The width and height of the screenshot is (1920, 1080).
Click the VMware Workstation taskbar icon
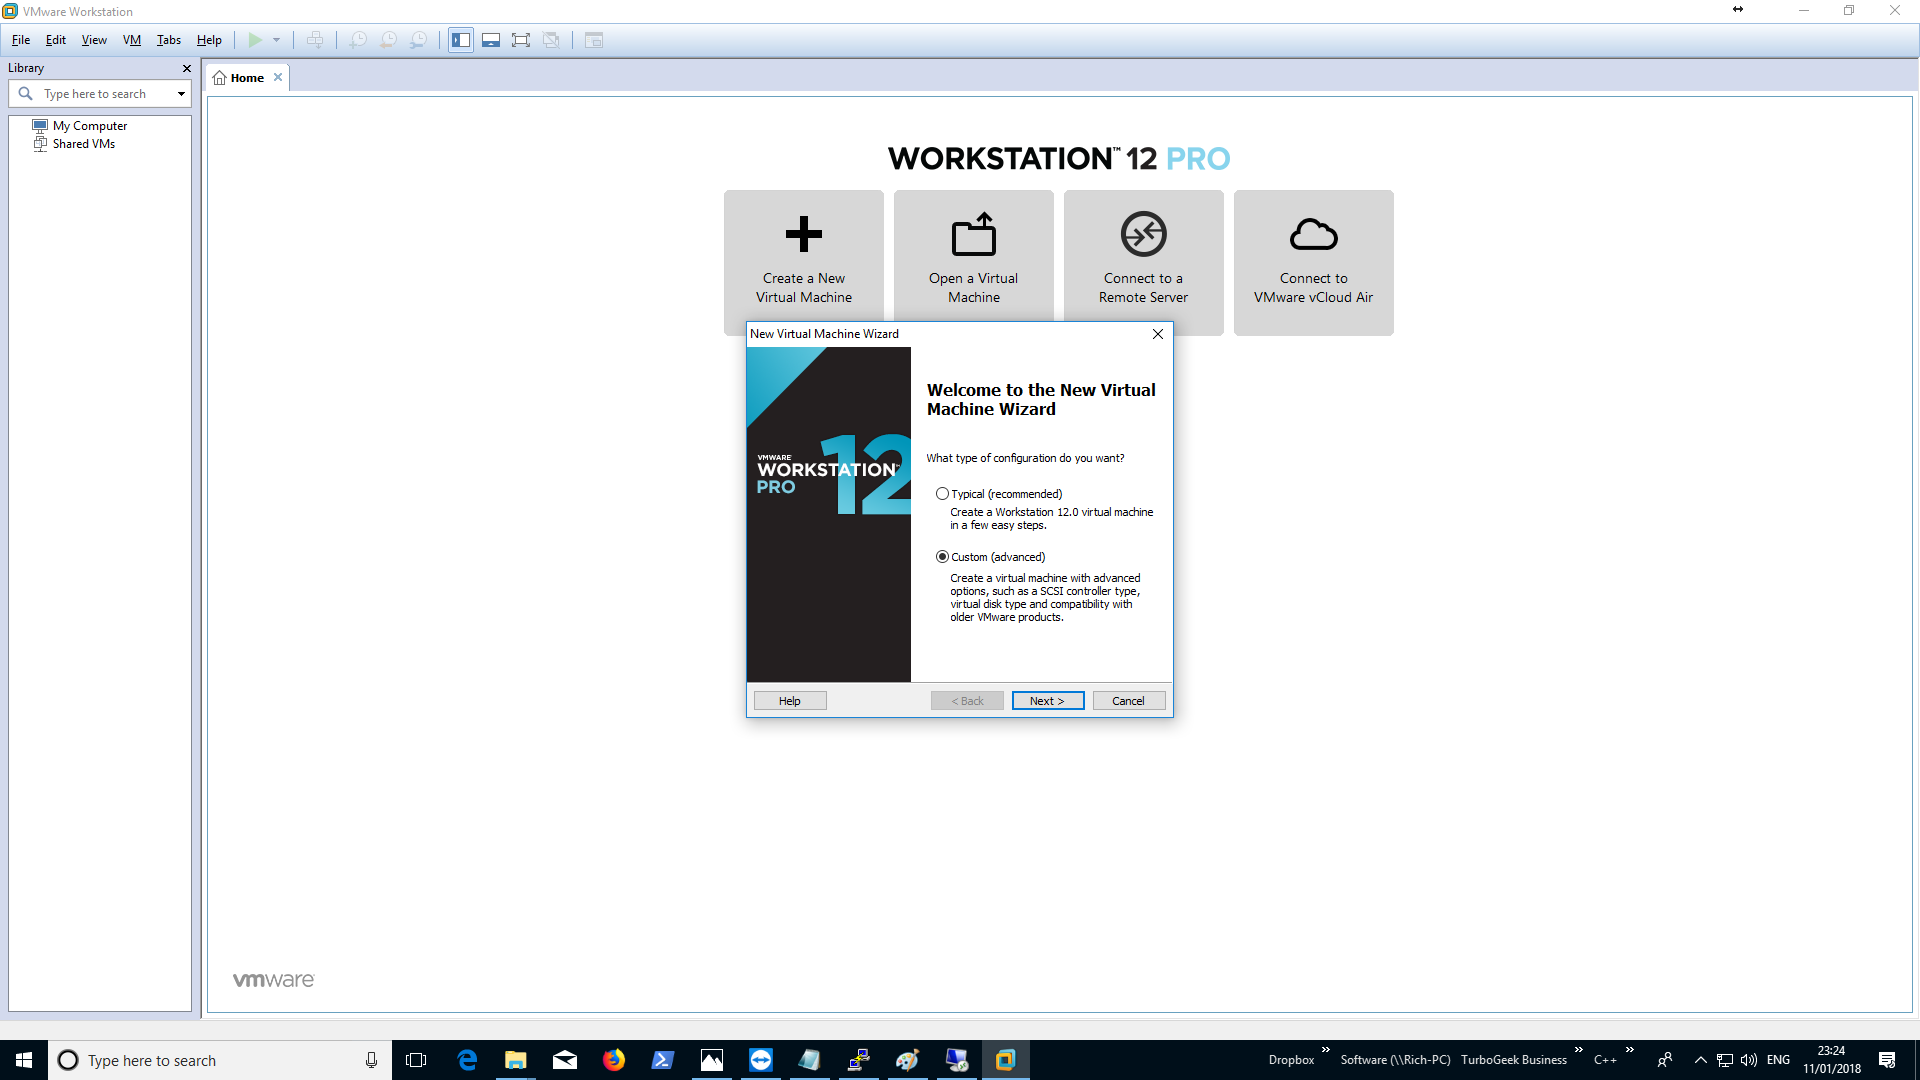1006,1060
